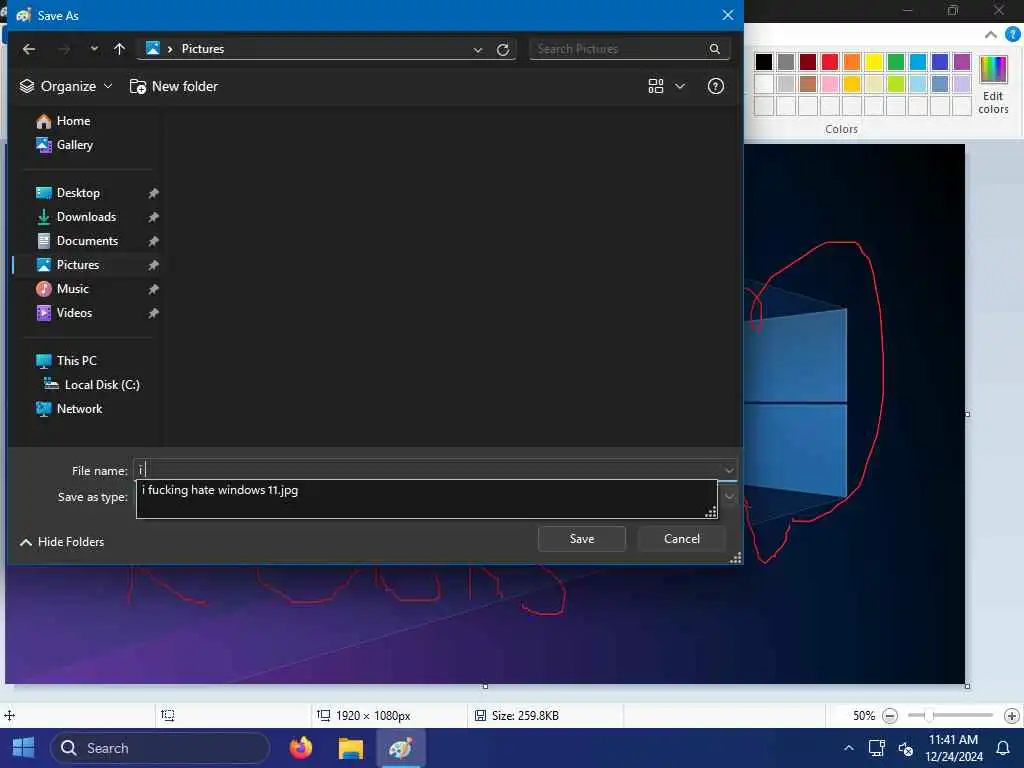Go back with the left arrow button
This screenshot has height=768, width=1024.
pyautogui.click(x=29, y=49)
